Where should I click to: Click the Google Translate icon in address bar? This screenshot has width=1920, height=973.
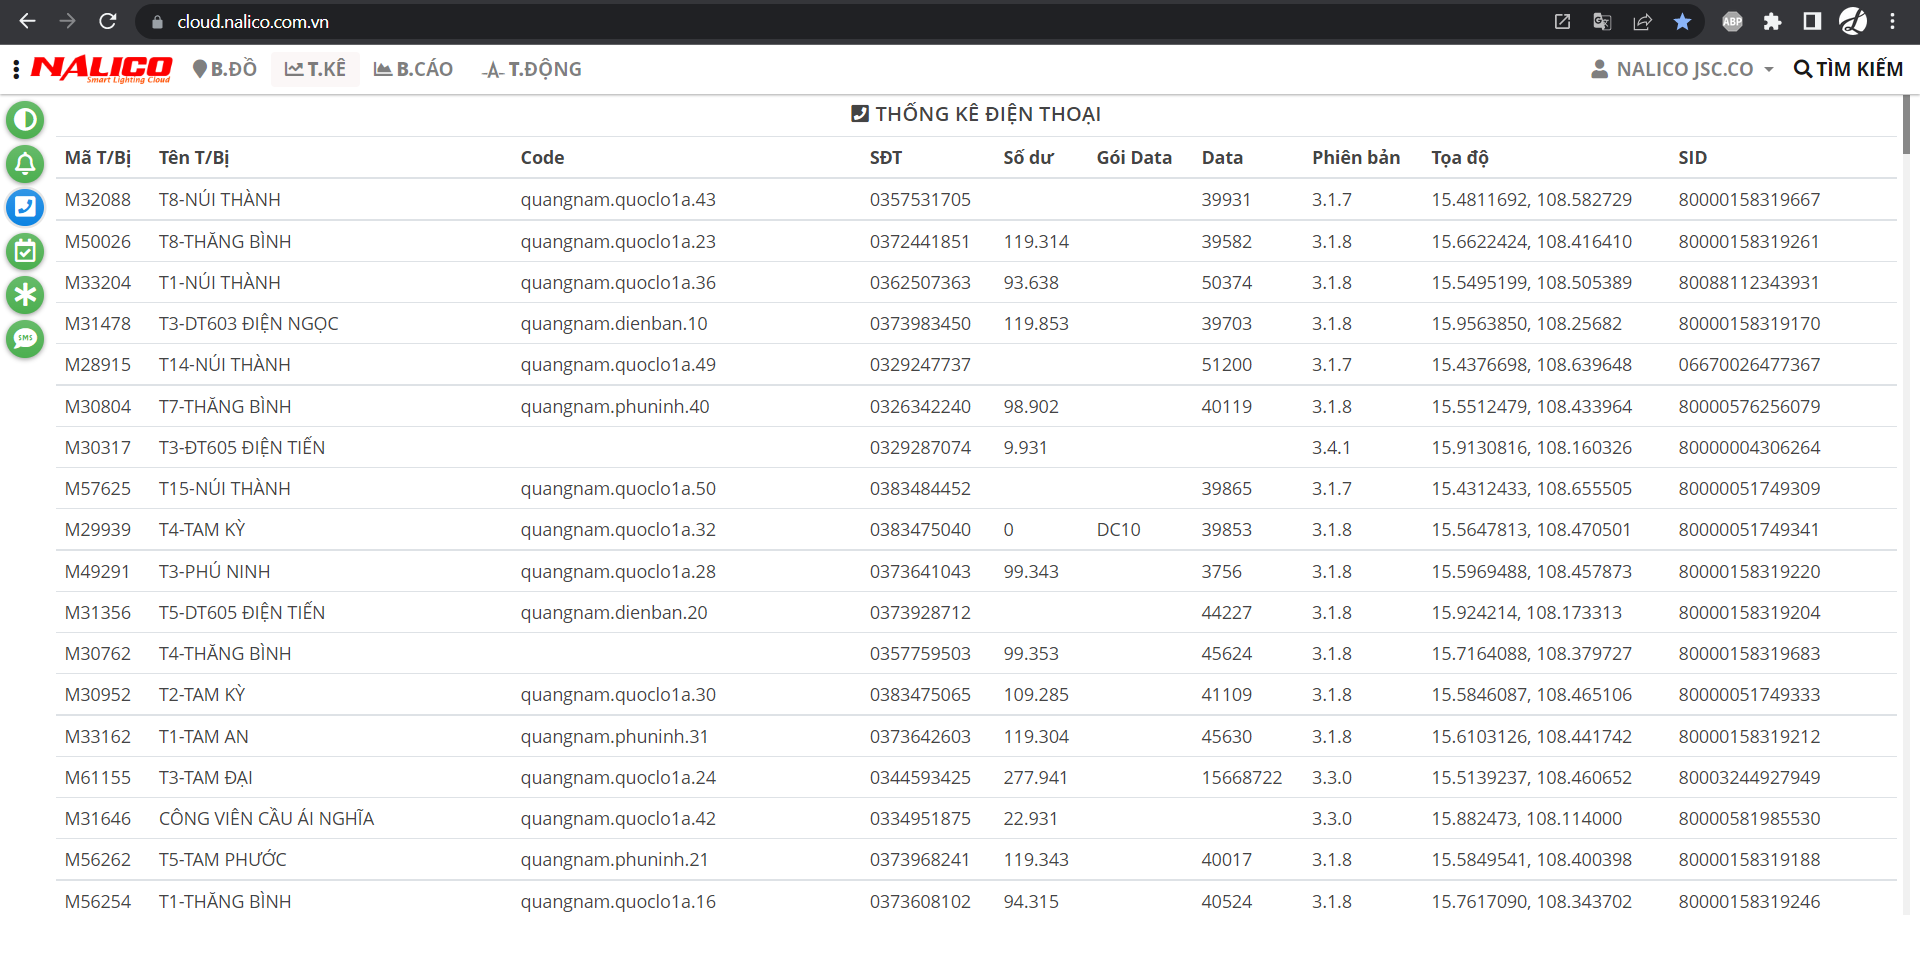(1602, 22)
